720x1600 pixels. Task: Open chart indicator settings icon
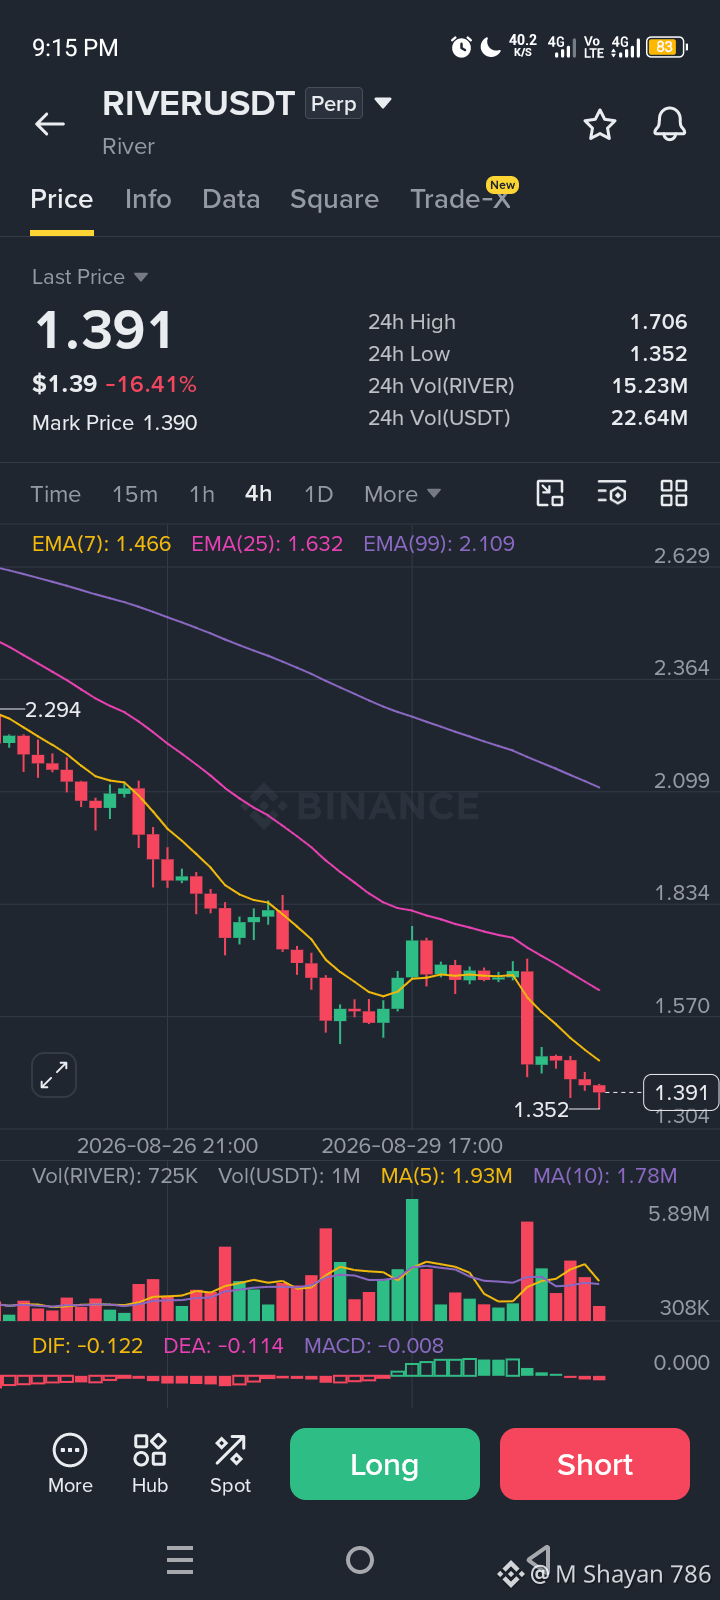click(612, 493)
